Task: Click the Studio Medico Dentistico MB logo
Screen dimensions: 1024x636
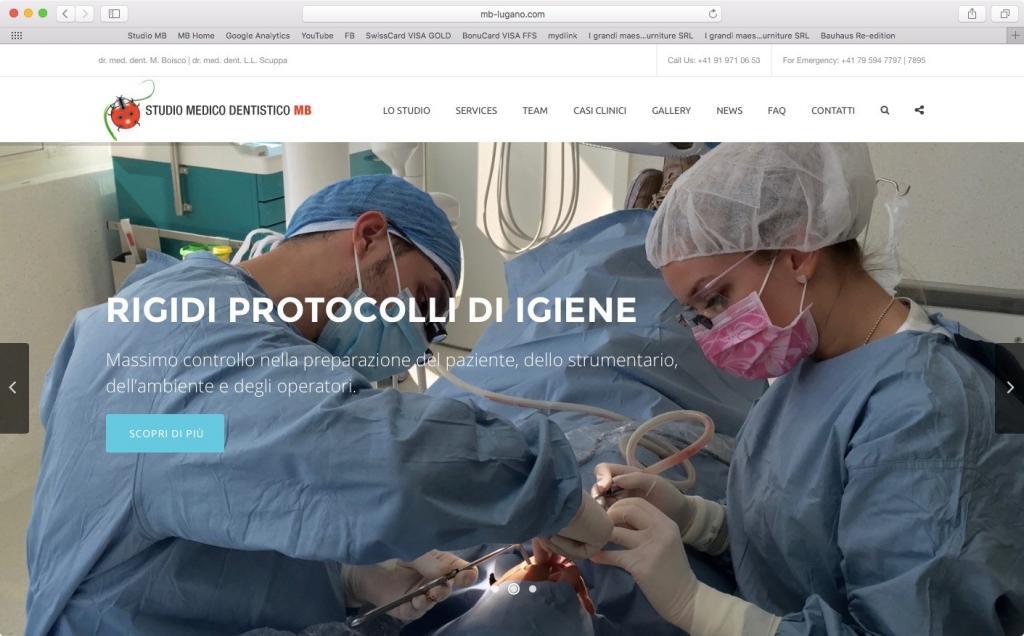Action: click(x=208, y=110)
